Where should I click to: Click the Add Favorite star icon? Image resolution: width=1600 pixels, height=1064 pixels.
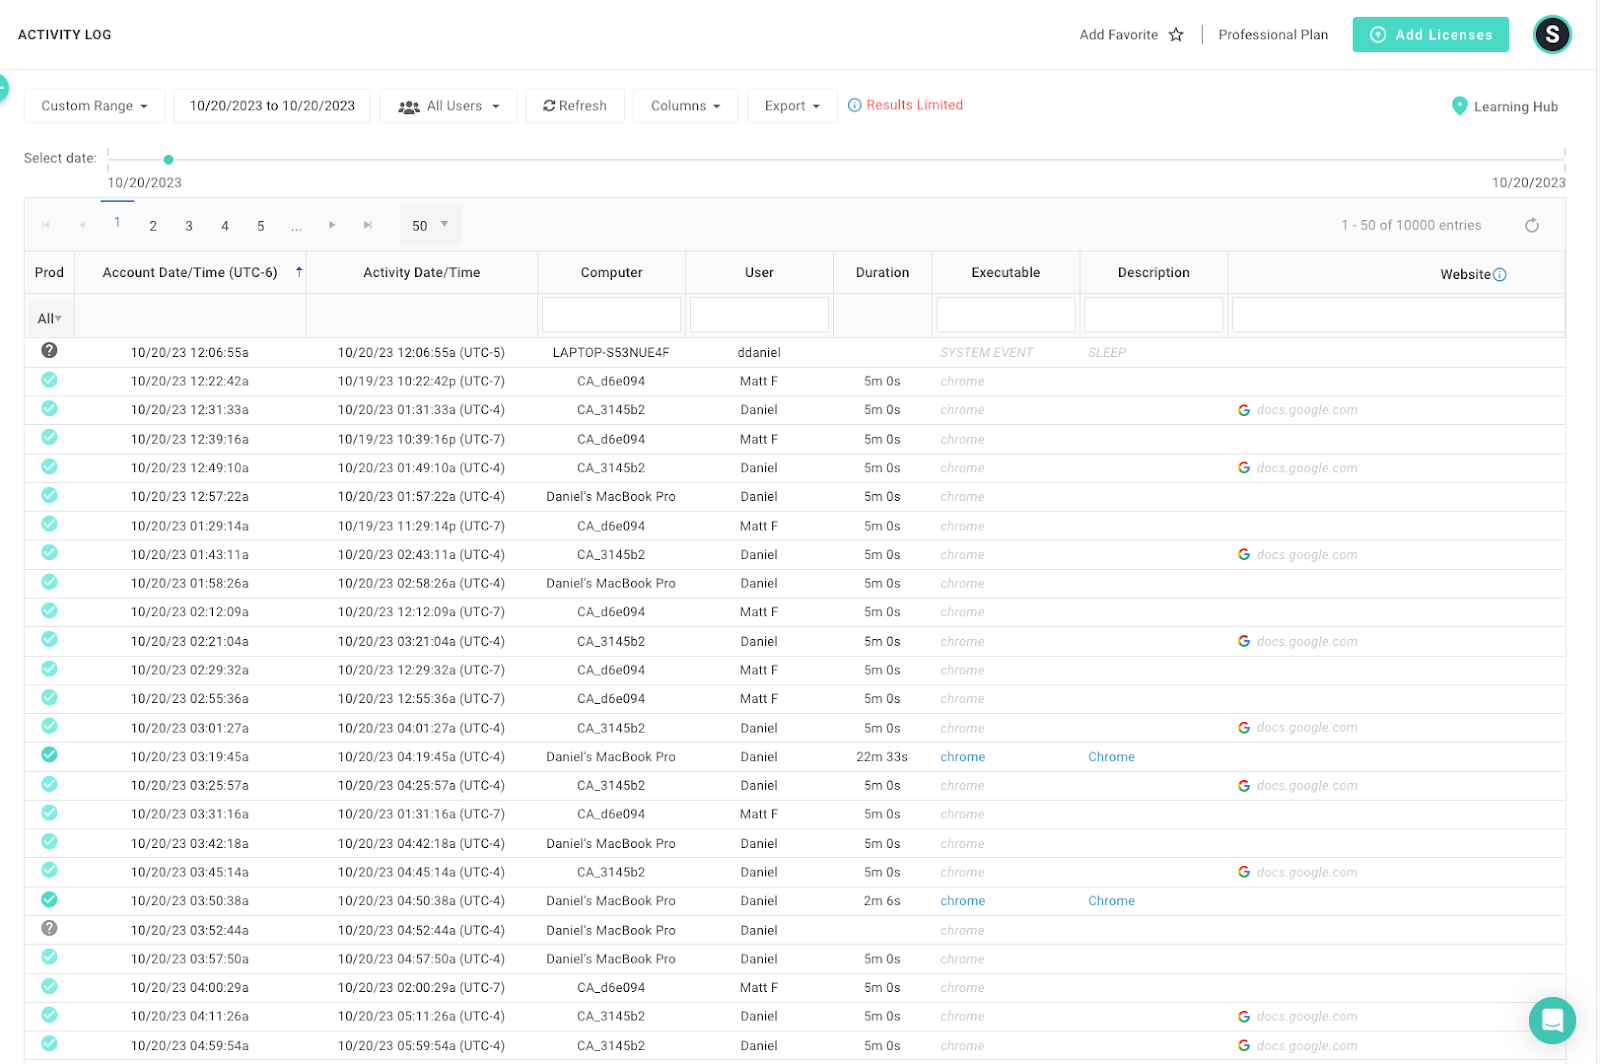click(1176, 35)
